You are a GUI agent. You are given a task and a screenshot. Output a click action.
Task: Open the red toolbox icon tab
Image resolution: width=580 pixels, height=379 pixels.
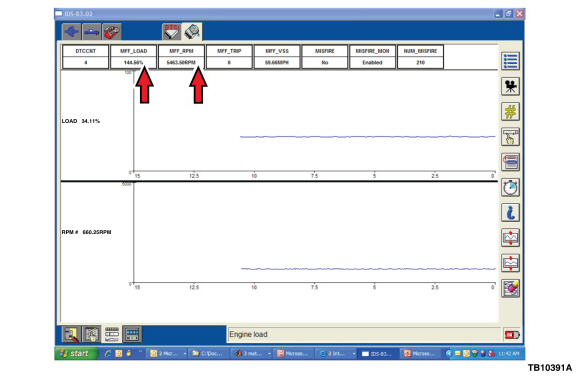point(111,32)
